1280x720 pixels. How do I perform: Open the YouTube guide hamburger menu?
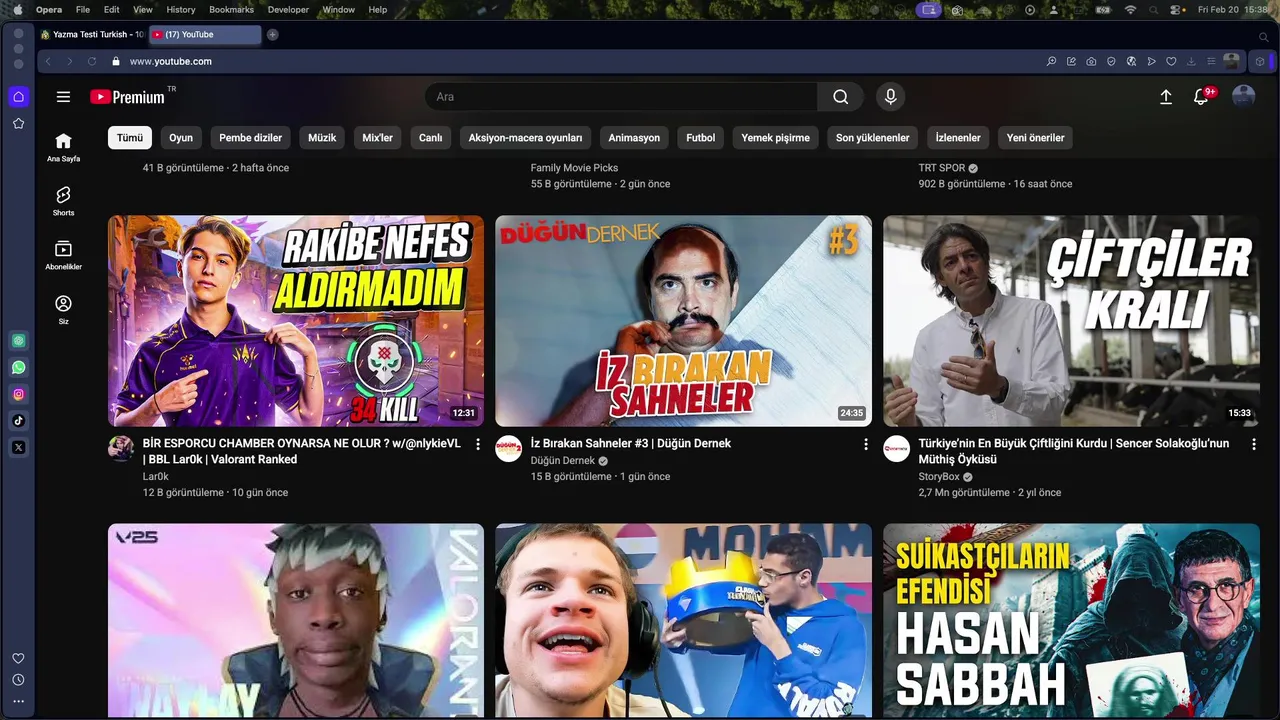[x=63, y=97]
